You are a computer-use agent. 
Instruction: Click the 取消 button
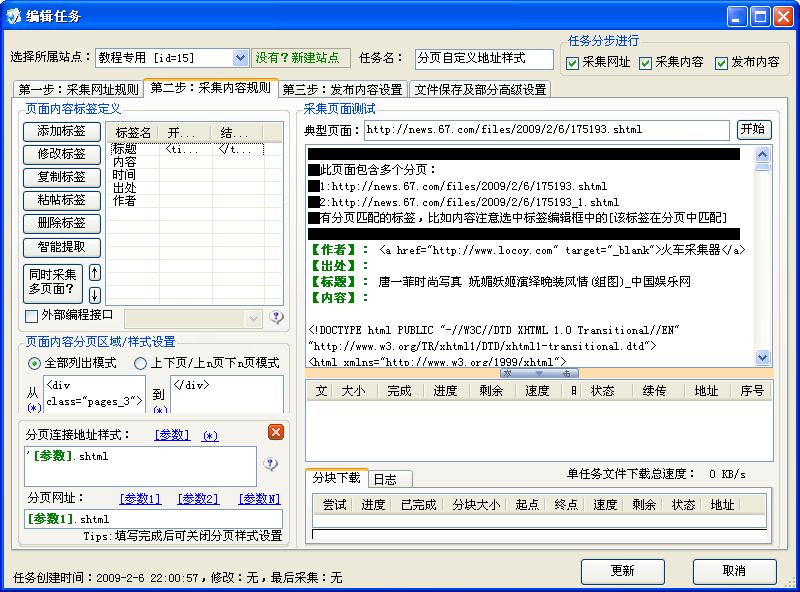(735, 571)
